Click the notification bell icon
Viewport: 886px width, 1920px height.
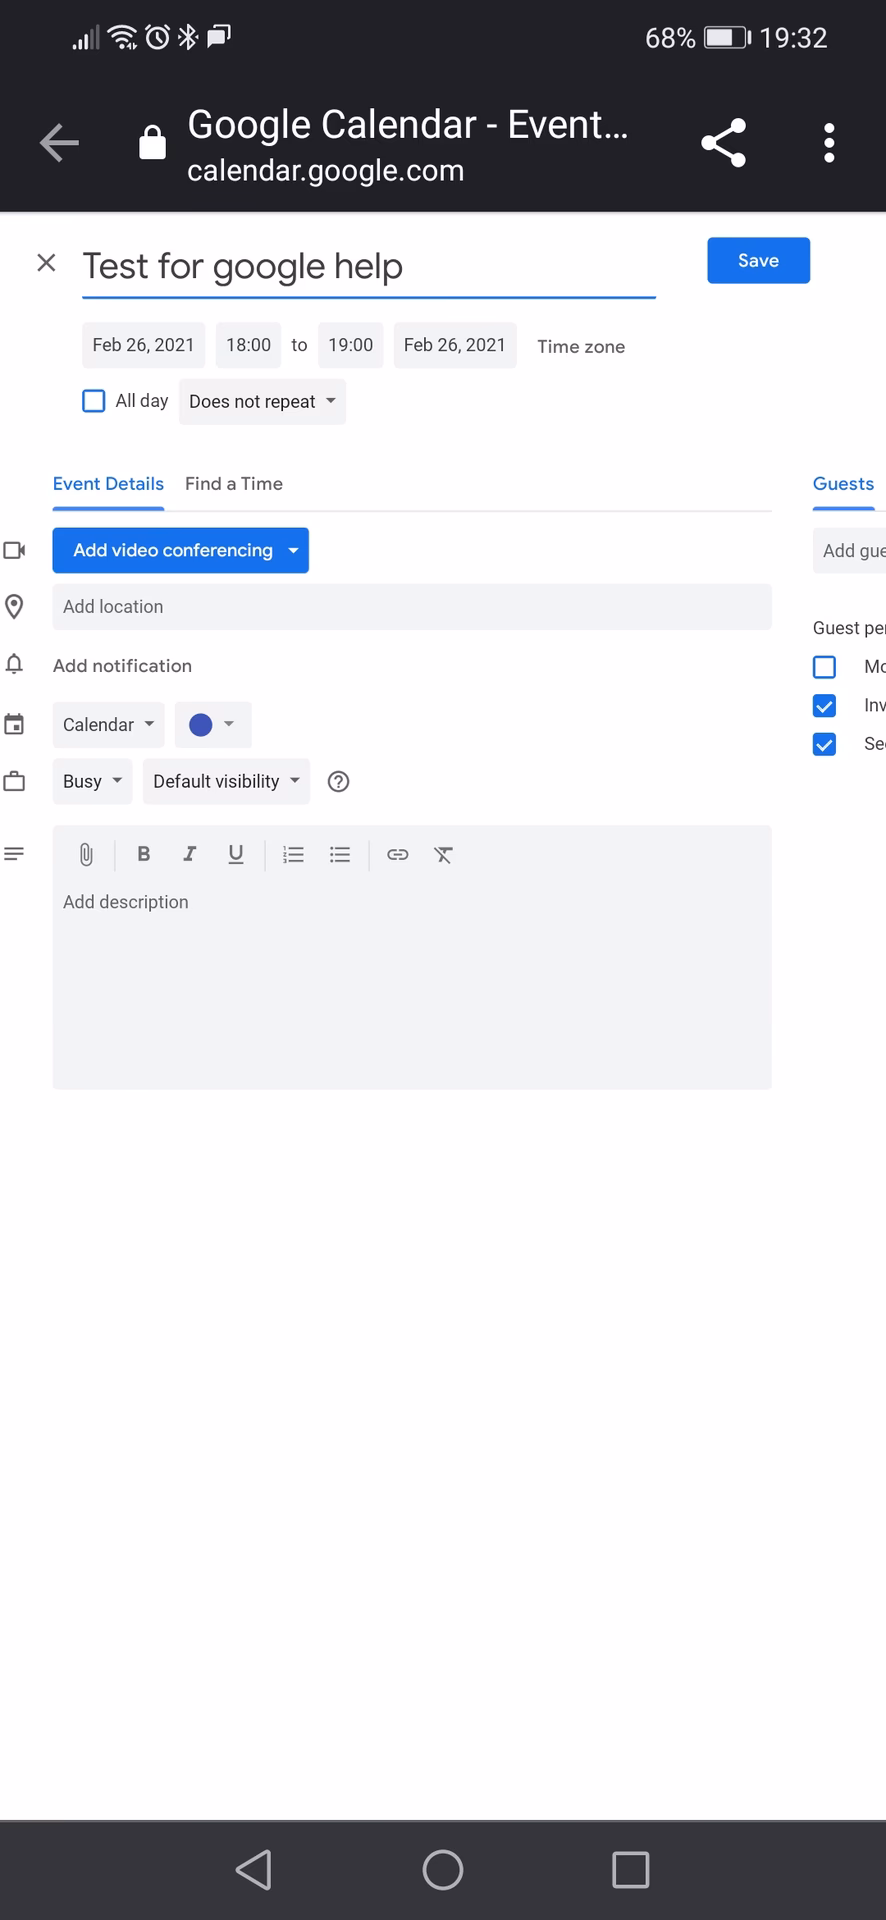pos(14,664)
